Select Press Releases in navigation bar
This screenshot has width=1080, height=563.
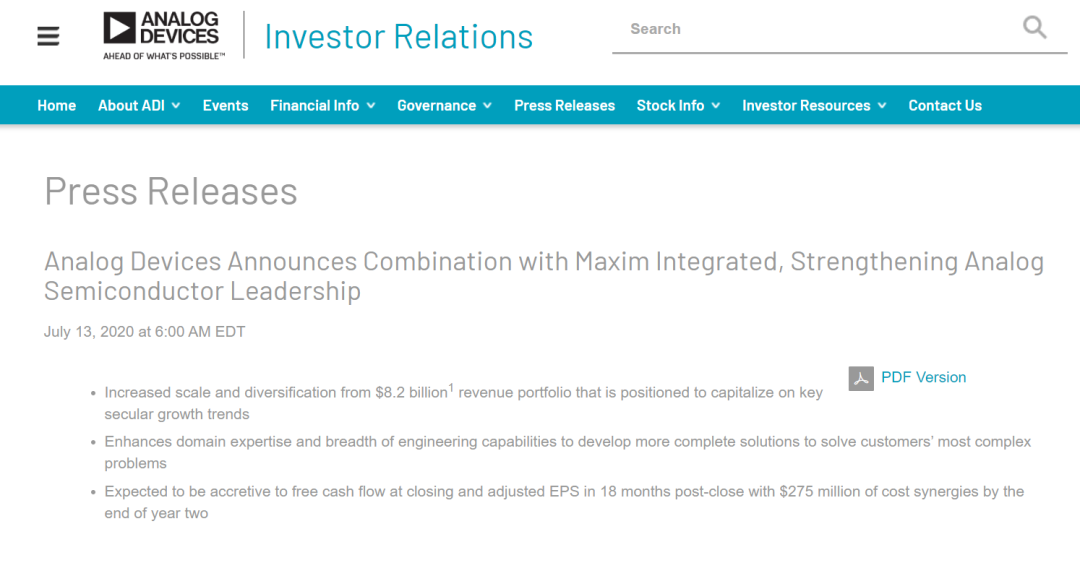point(564,105)
